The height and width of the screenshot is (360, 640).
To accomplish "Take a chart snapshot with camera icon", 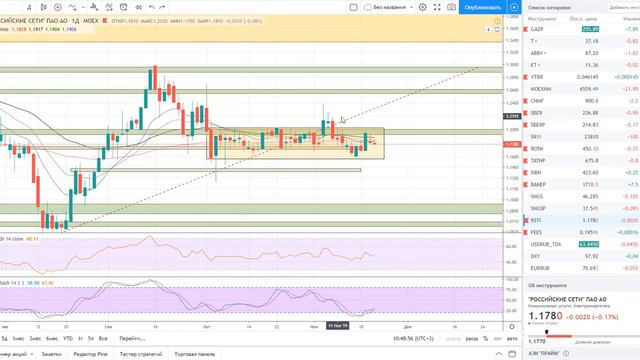I will tap(451, 7).
